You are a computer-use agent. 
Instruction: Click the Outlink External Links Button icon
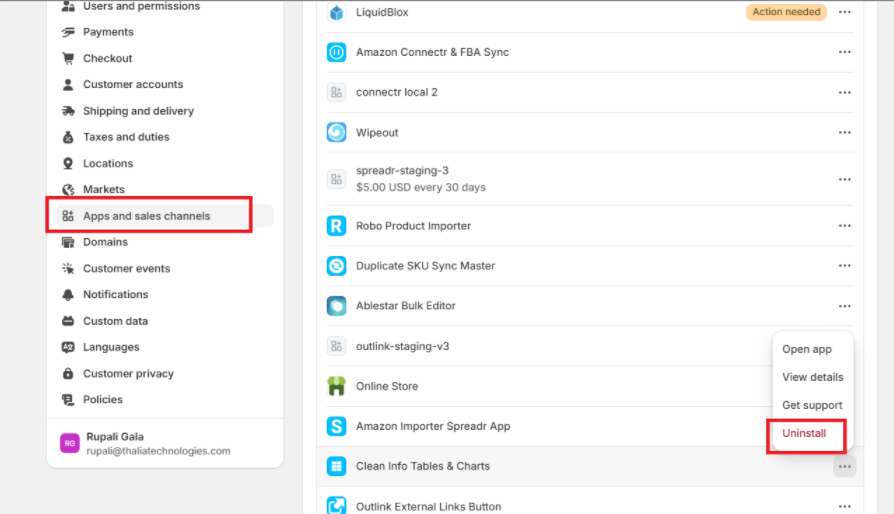[336, 505]
